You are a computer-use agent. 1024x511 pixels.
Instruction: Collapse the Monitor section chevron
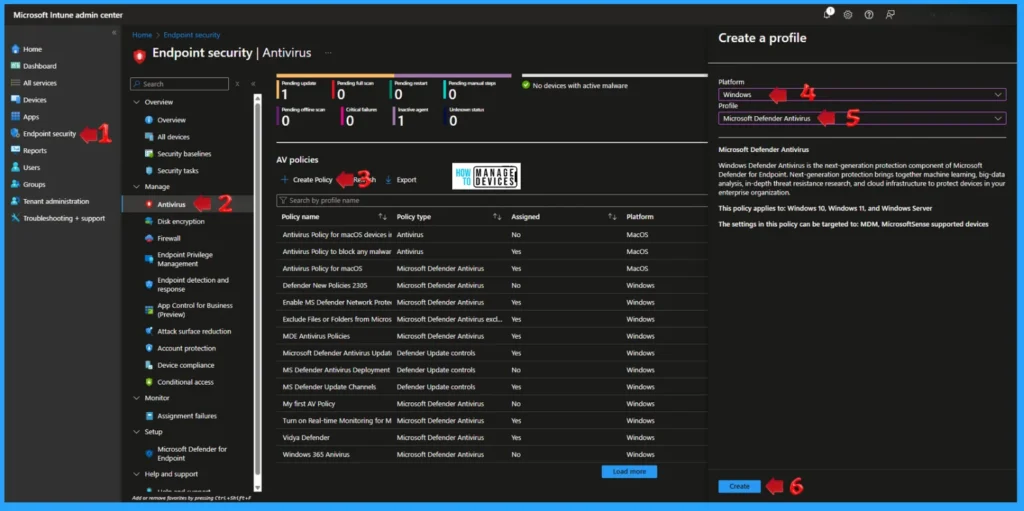click(136, 398)
